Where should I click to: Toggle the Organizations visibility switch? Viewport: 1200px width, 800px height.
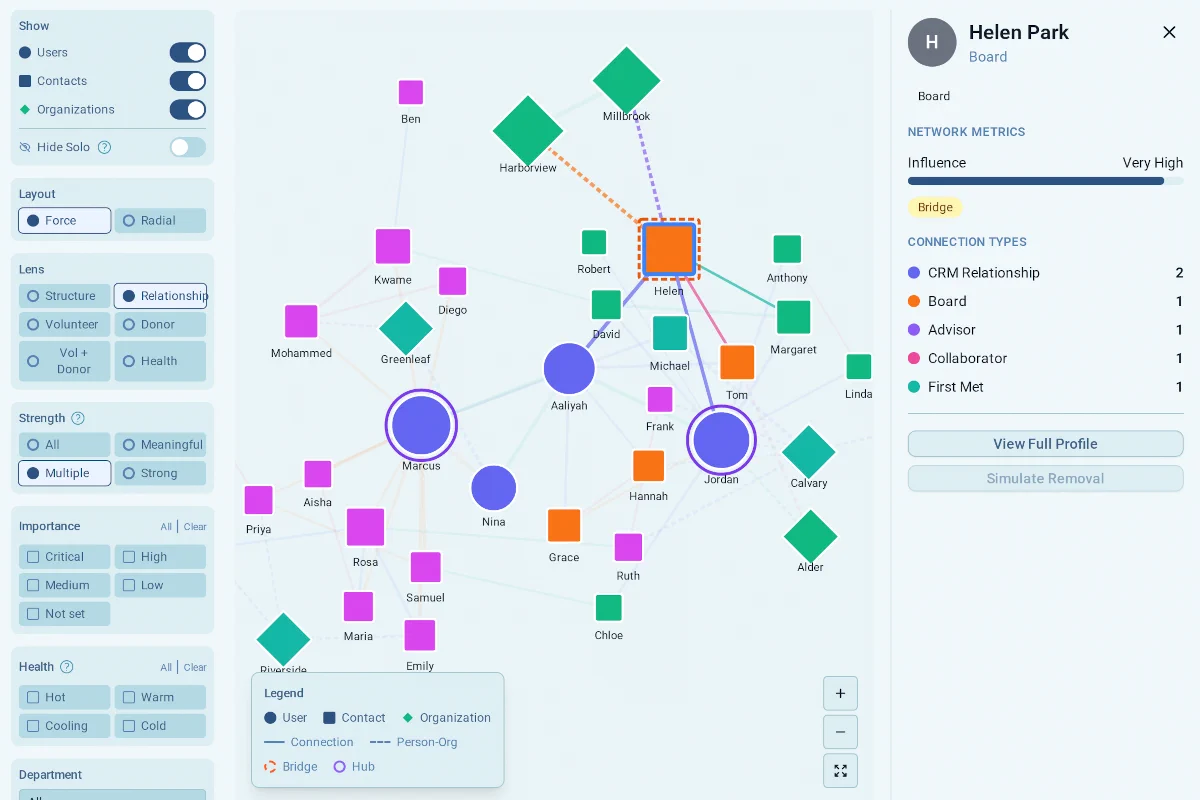[x=188, y=109]
